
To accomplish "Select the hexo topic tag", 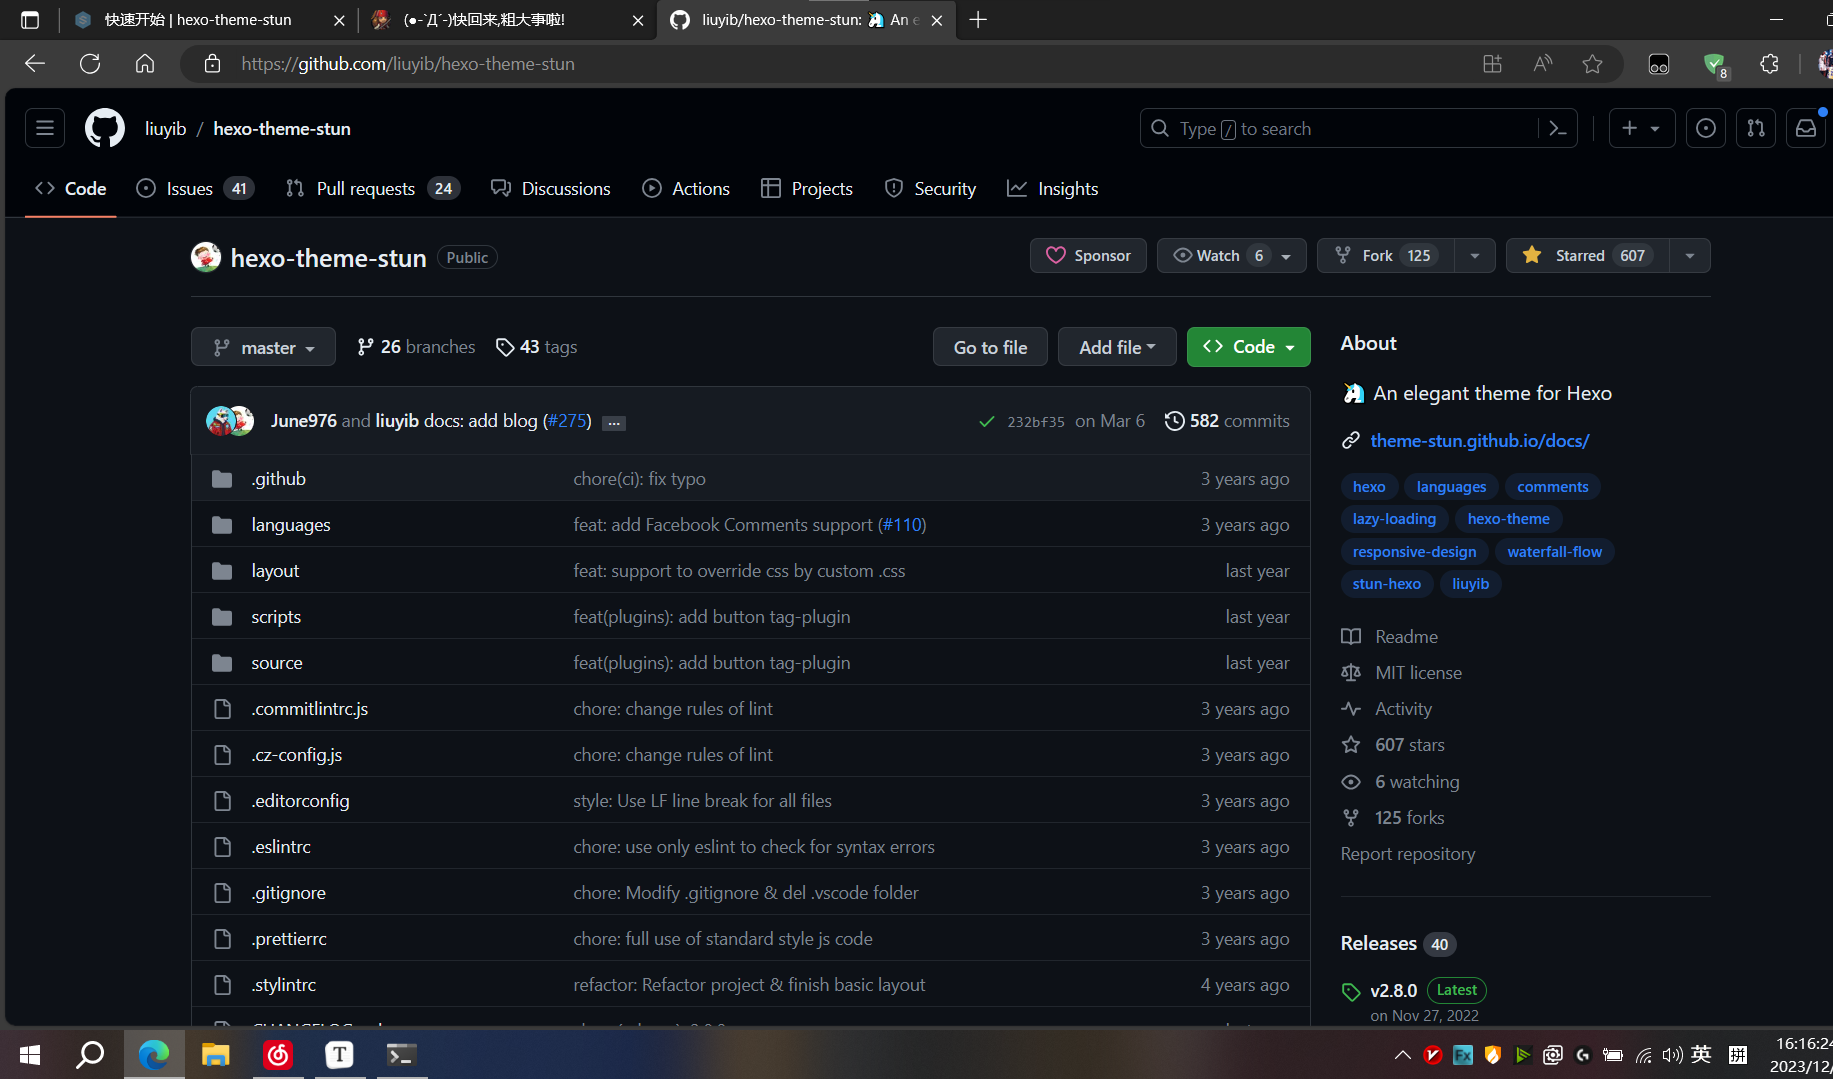I will tap(1369, 487).
